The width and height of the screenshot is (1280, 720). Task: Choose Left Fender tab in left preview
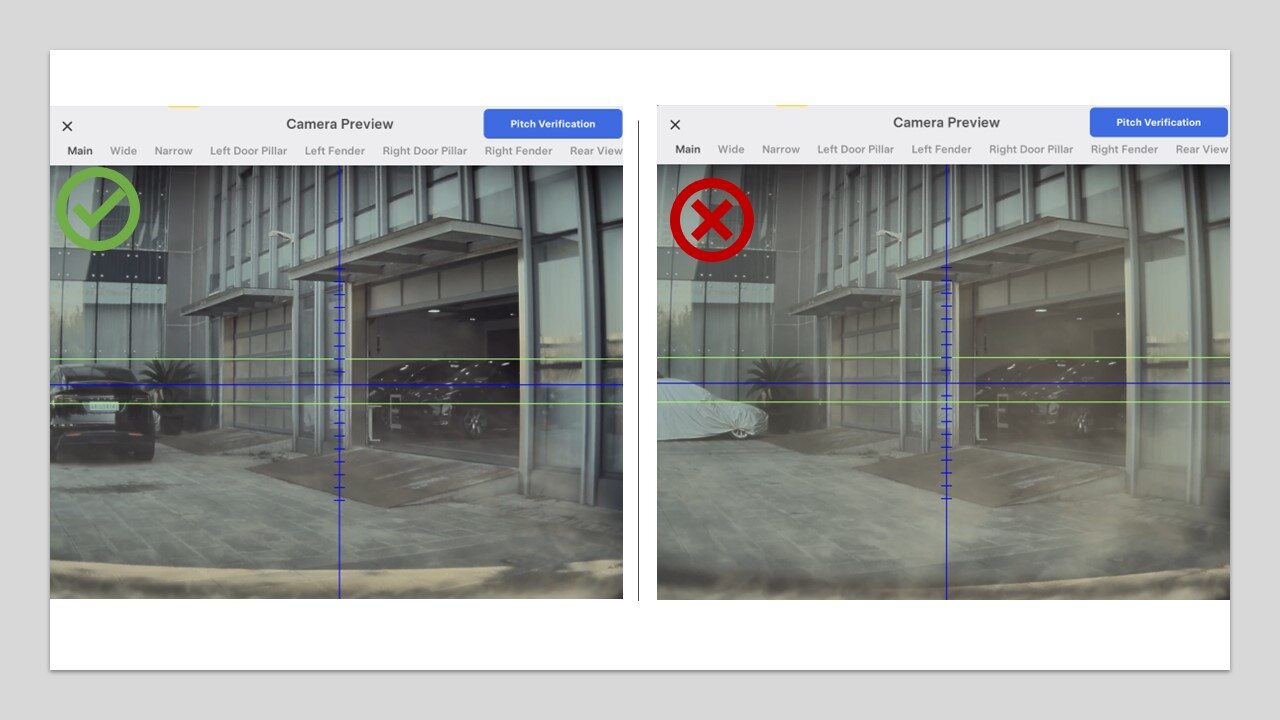[335, 151]
